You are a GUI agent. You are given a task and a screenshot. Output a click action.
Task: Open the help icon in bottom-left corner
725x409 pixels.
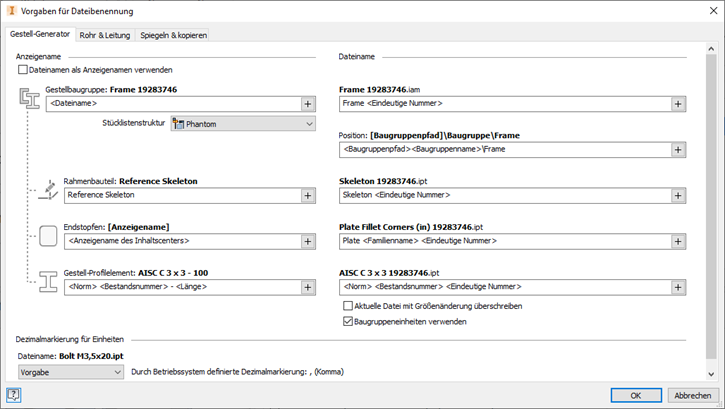[x=14, y=394]
